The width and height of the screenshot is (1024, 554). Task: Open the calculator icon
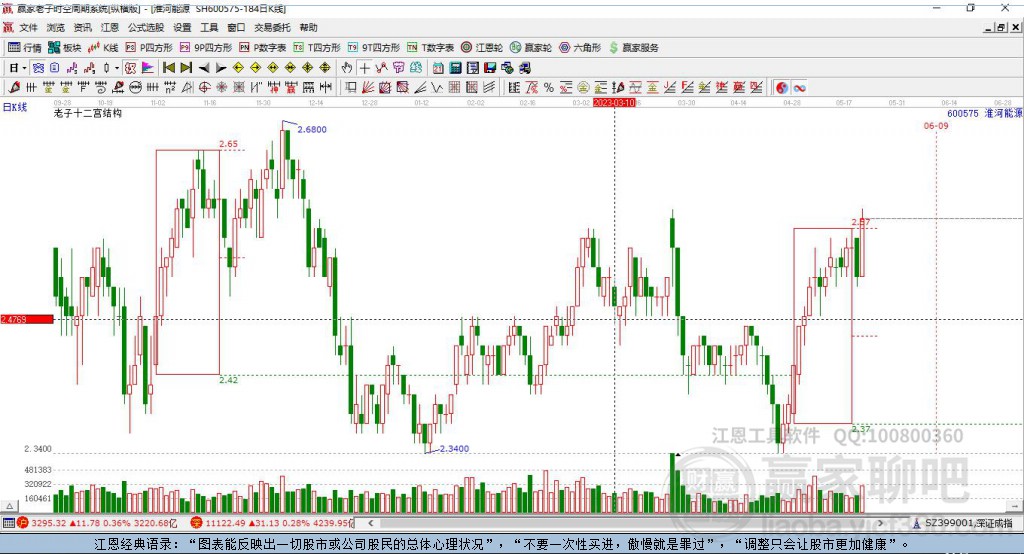455,68
